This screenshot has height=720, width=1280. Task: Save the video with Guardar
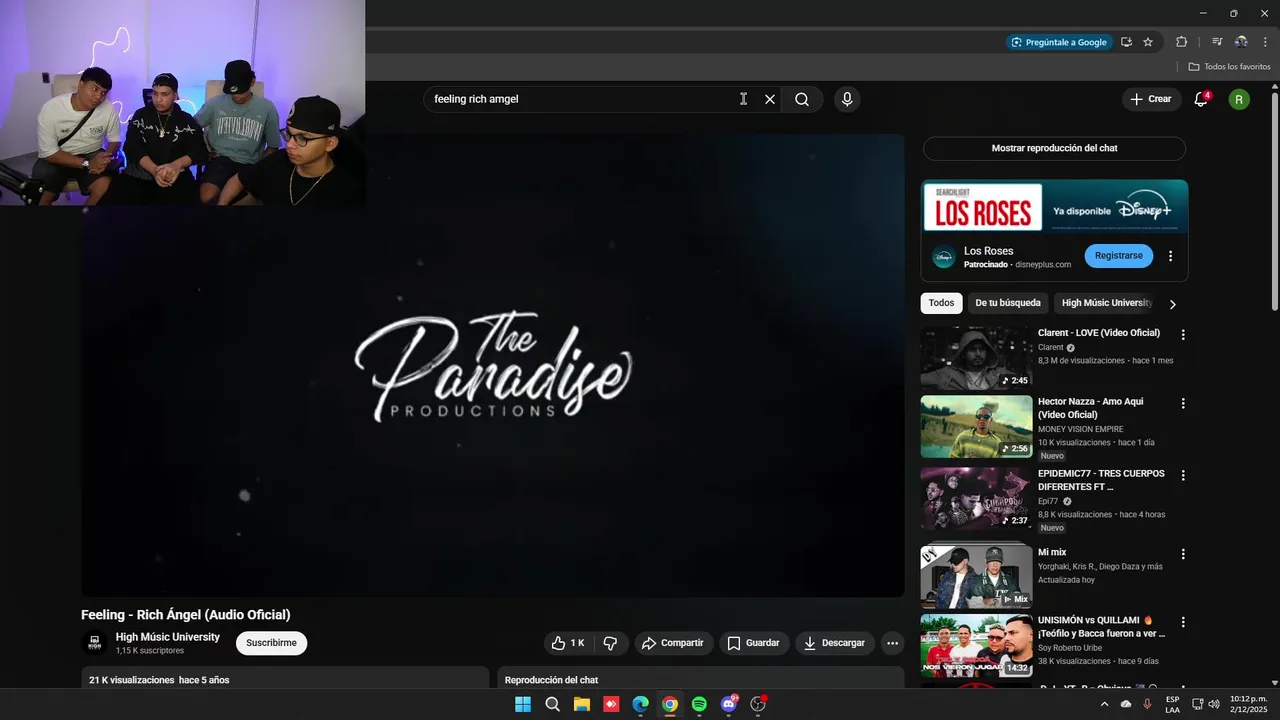[753, 643]
